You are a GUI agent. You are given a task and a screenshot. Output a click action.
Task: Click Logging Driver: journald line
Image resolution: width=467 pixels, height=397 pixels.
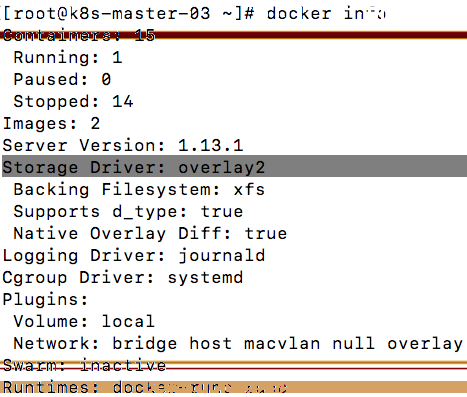(134, 256)
